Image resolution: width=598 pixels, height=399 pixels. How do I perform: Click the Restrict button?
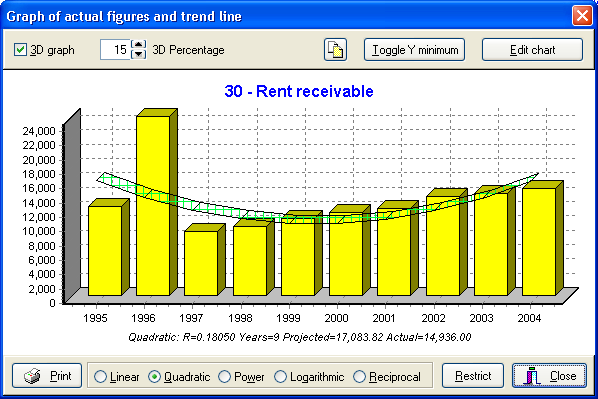coord(473,376)
